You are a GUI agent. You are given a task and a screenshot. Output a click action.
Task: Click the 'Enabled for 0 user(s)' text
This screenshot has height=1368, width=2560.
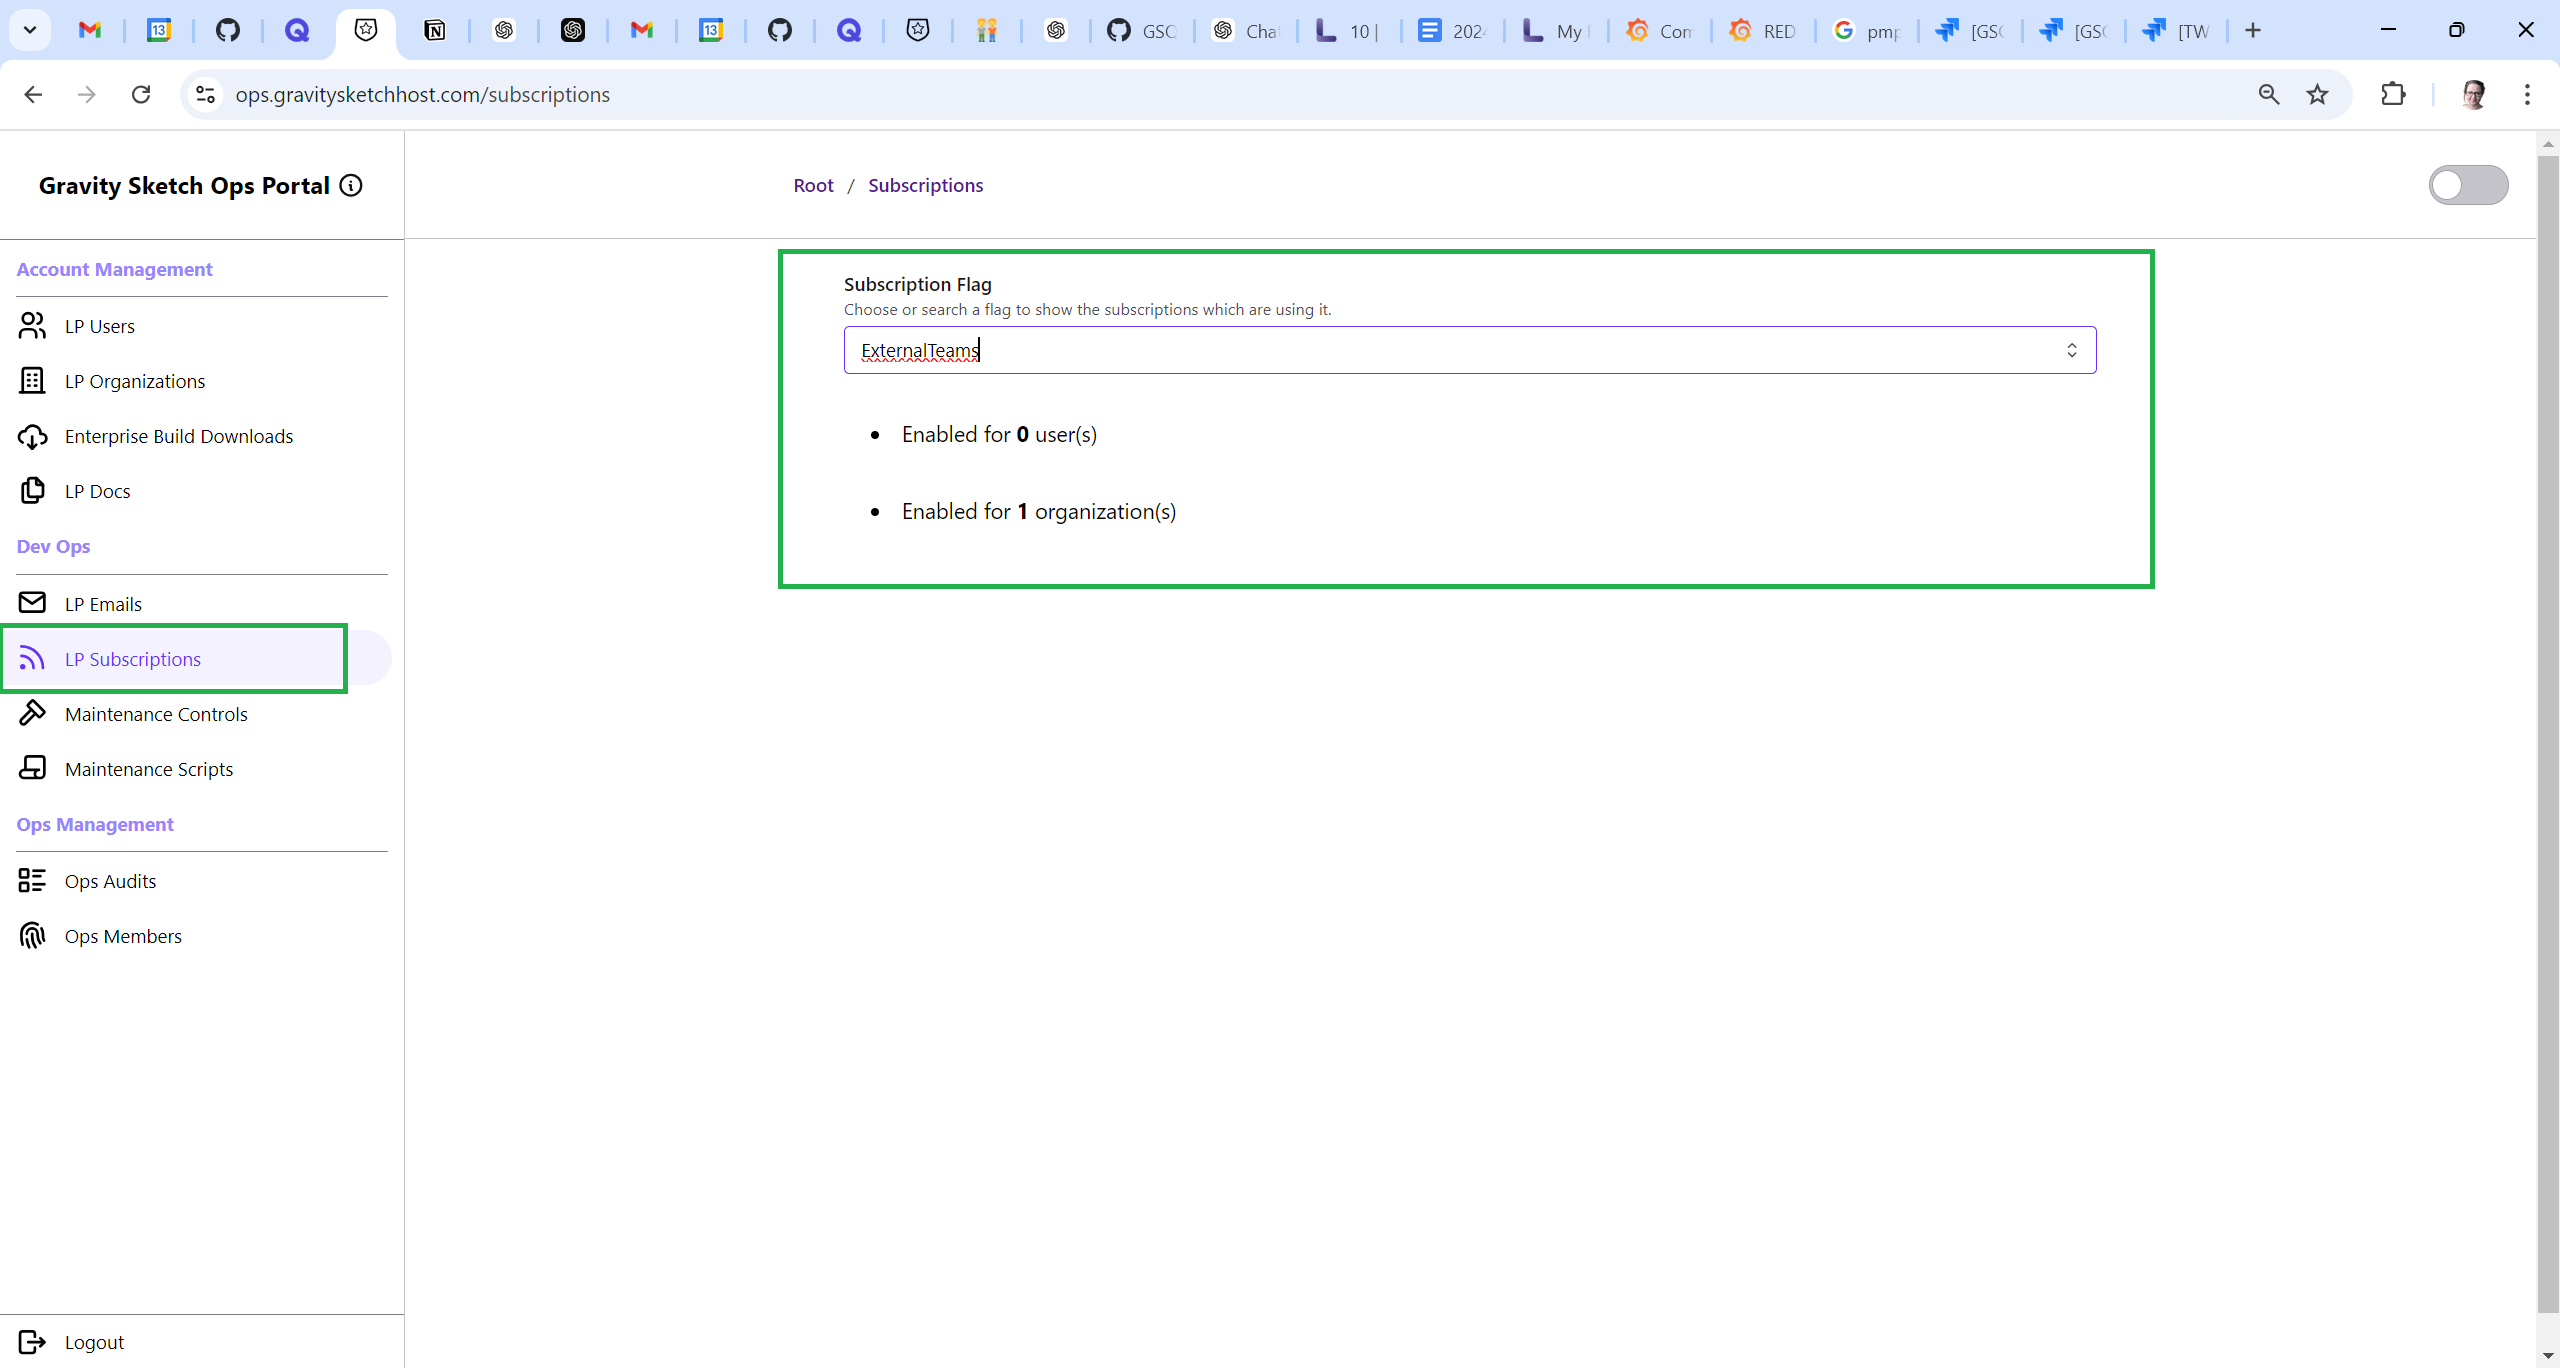point(999,435)
